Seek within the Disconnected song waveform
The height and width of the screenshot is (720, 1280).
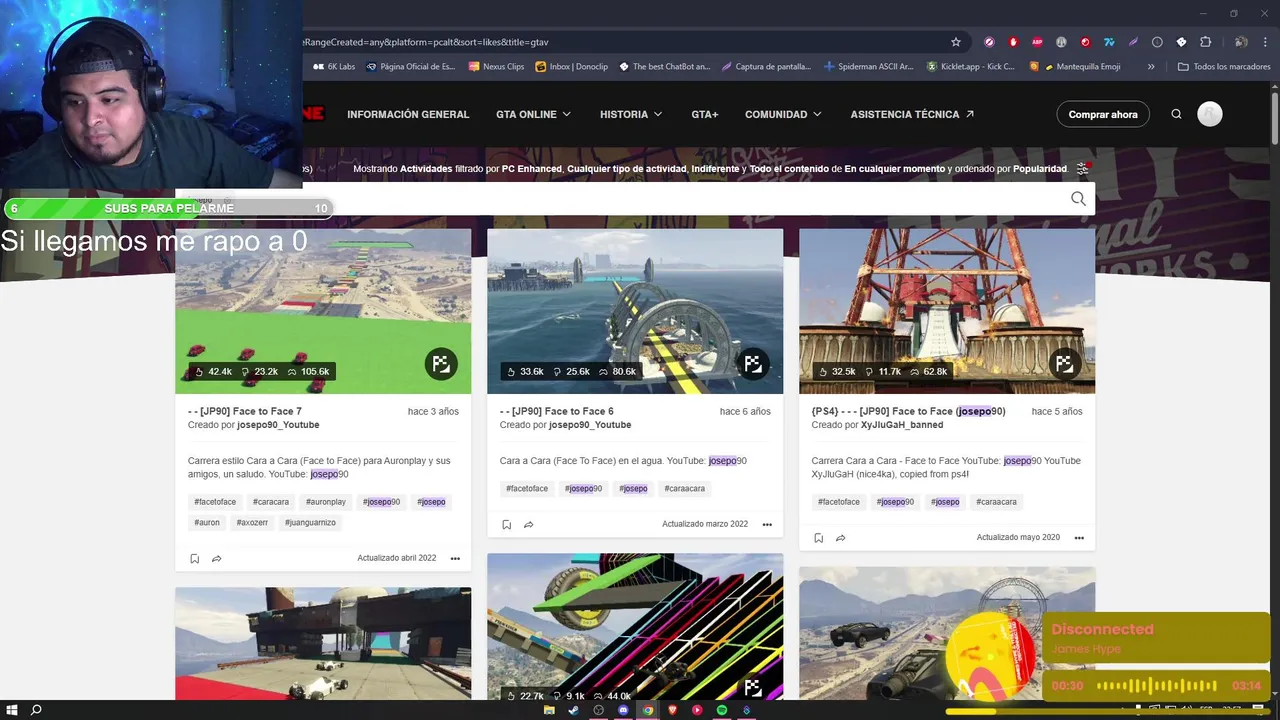point(1157,686)
